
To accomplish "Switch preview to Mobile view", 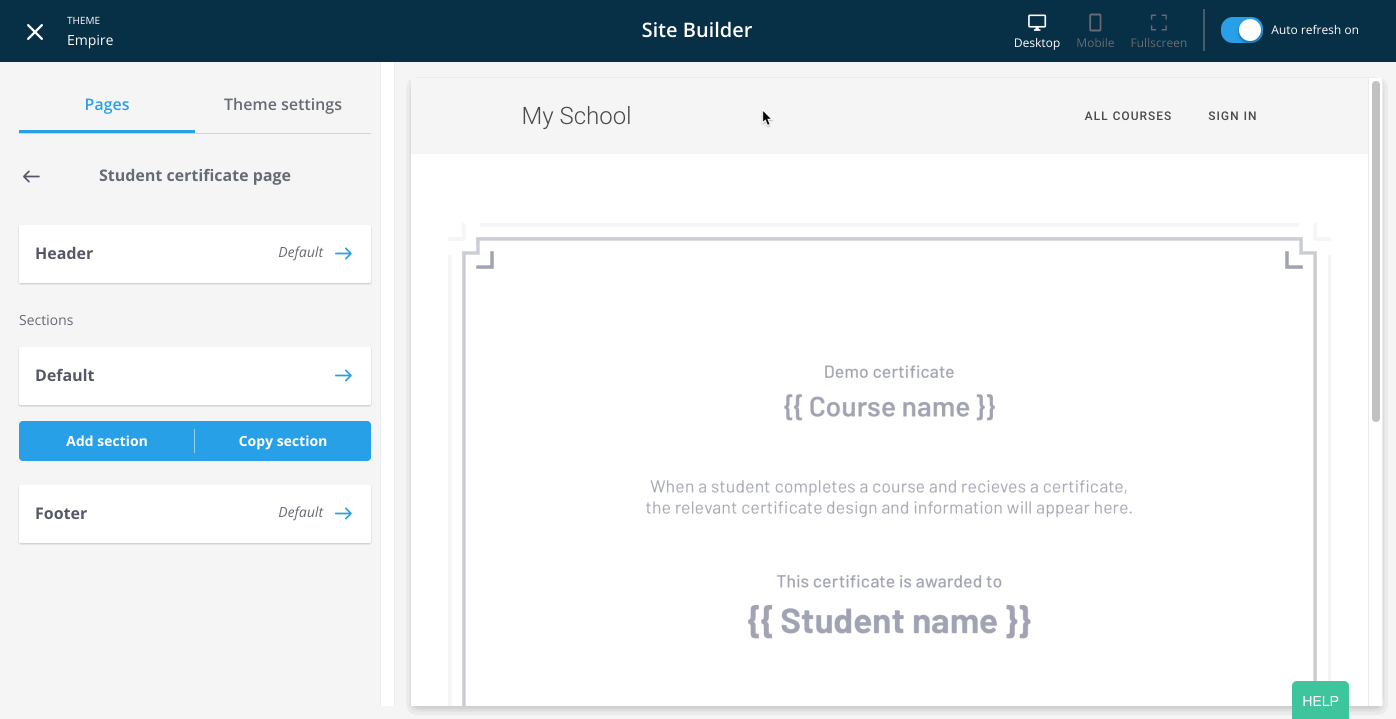I will (1095, 29).
